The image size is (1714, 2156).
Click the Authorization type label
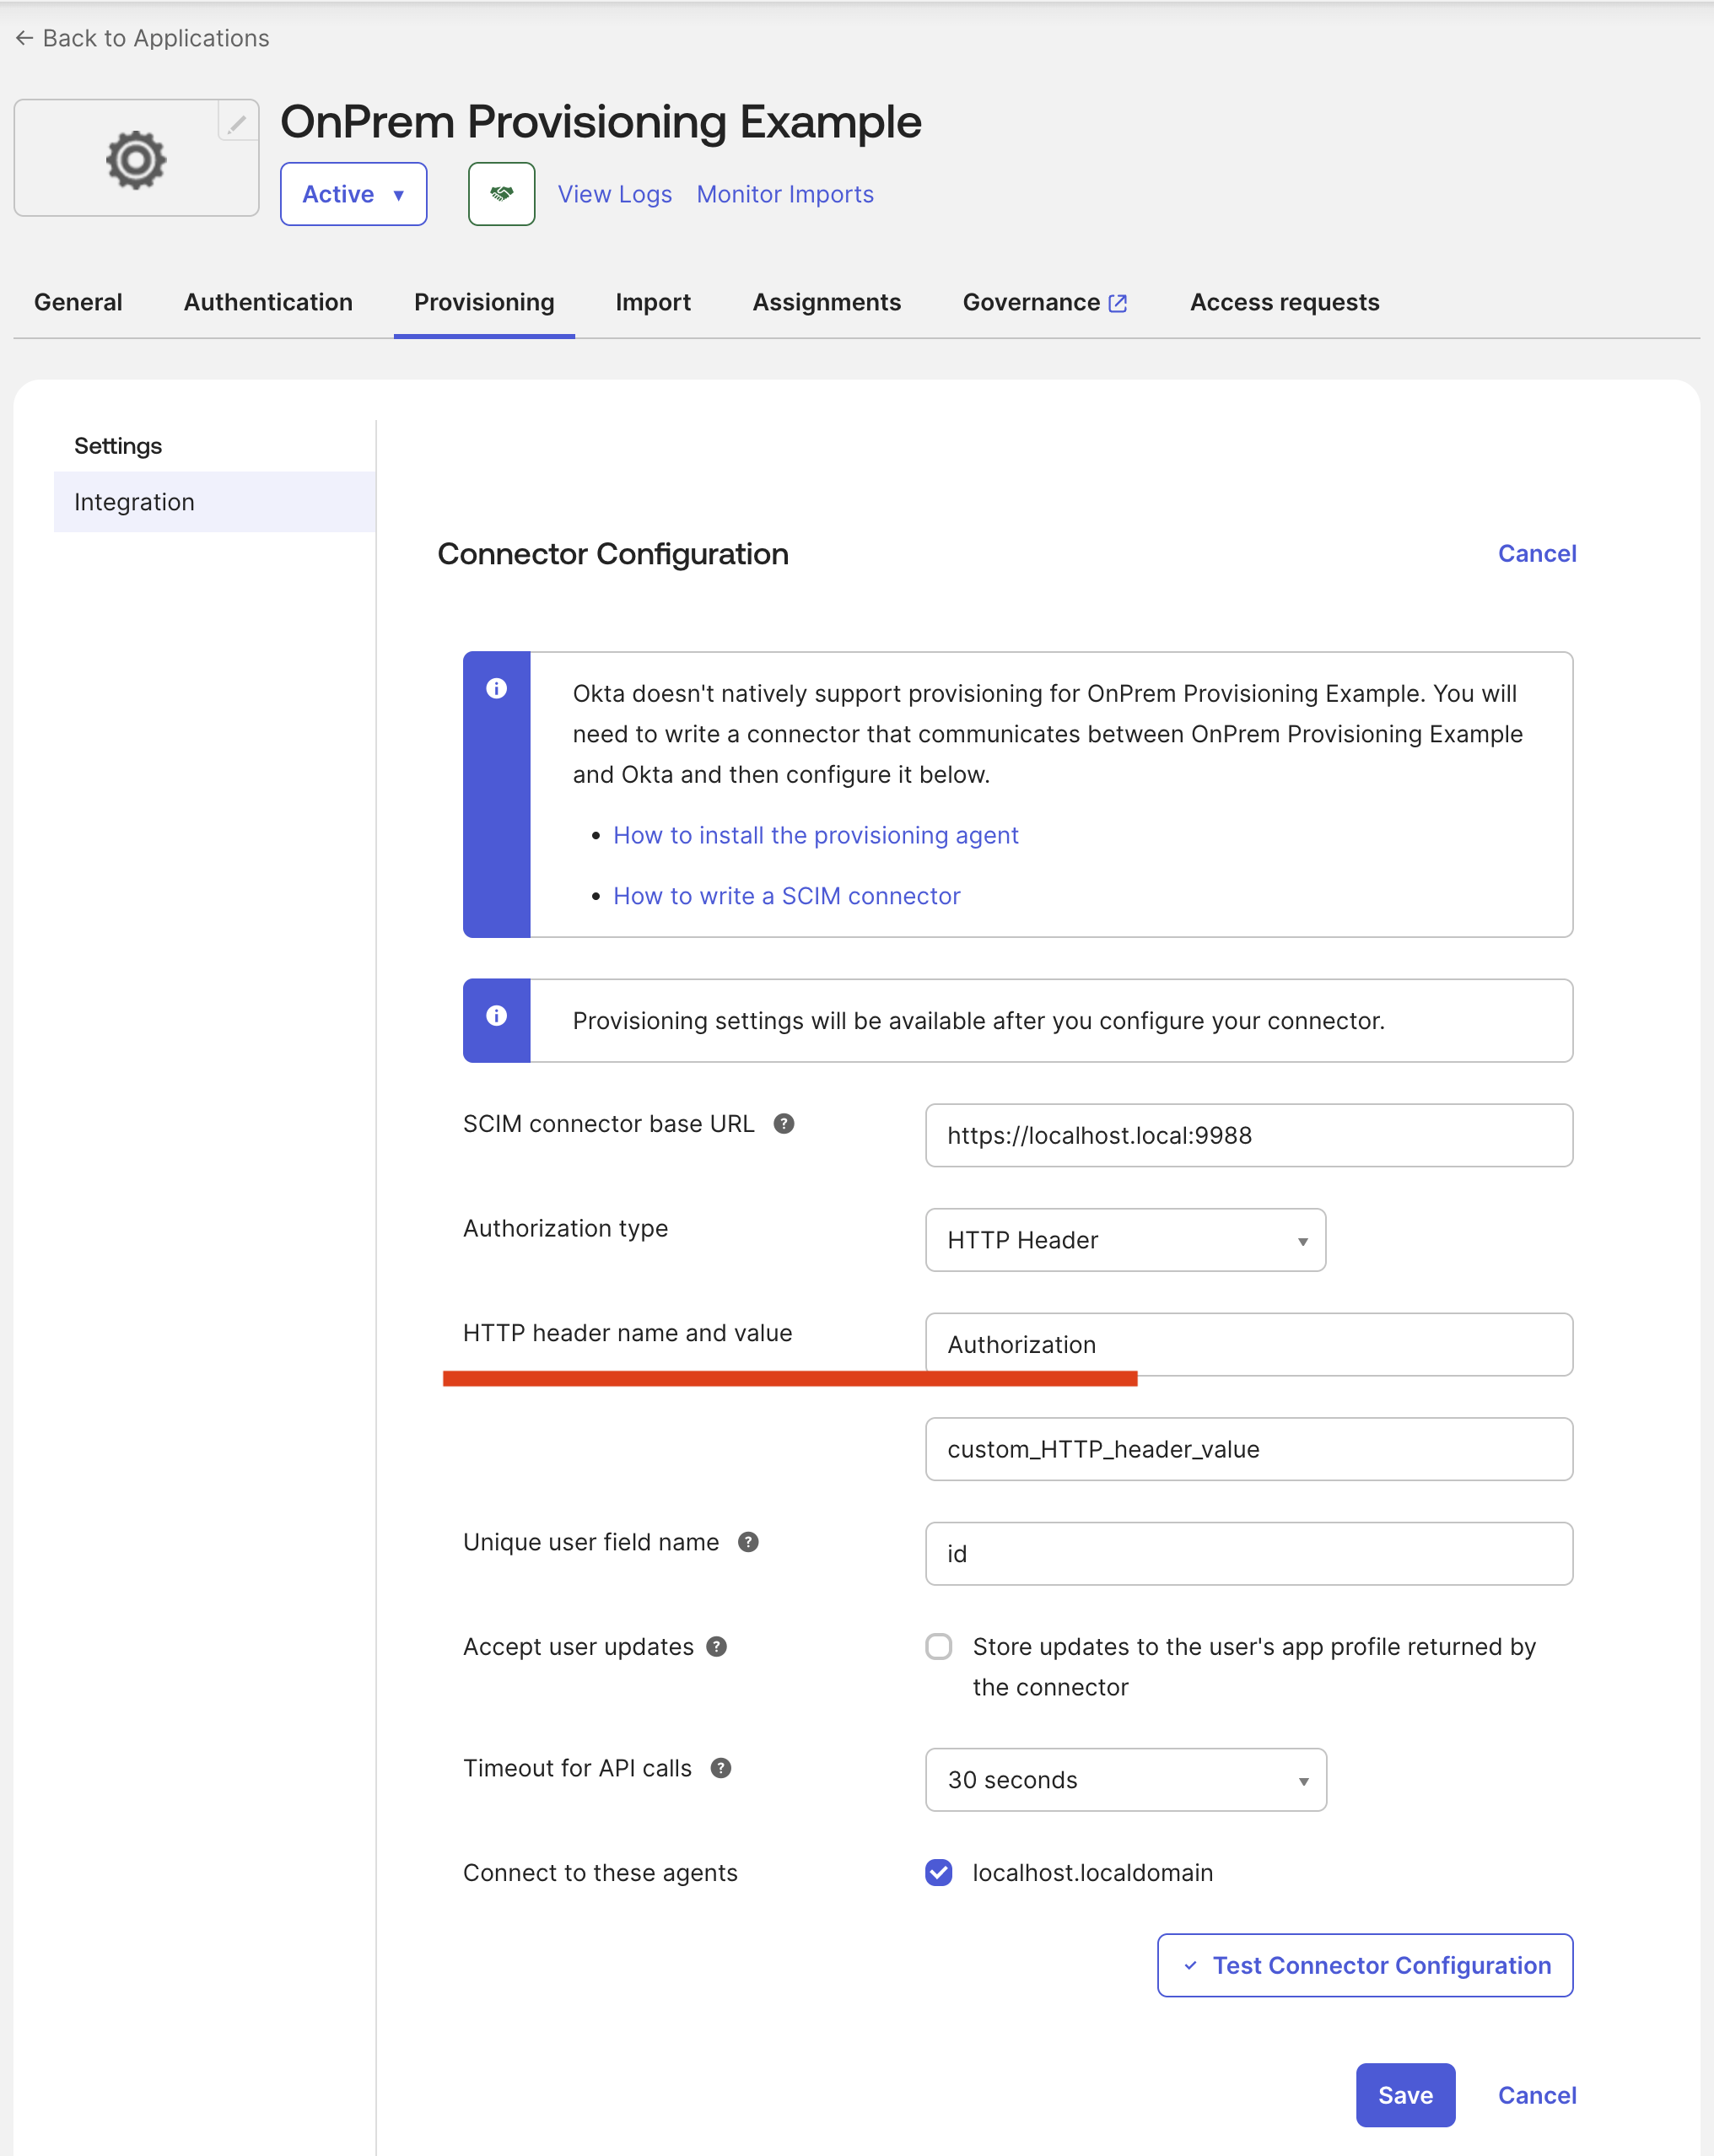point(565,1228)
